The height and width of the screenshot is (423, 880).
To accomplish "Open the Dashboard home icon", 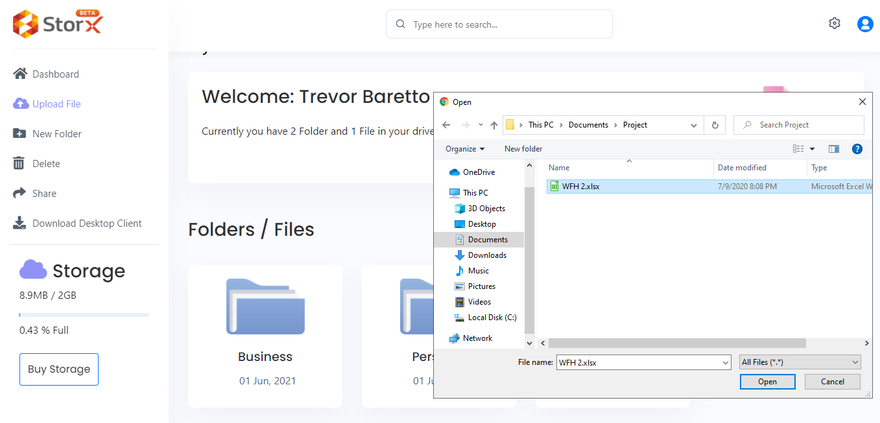I will [19, 74].
